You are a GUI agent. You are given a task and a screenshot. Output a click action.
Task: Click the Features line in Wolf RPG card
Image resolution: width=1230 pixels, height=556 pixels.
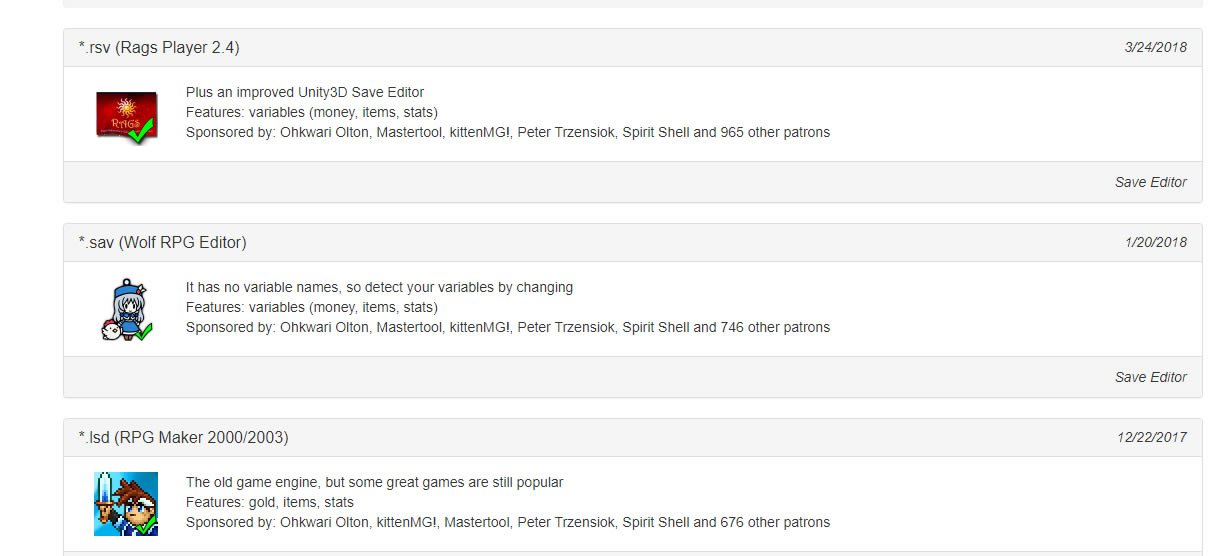pos(312,307)
